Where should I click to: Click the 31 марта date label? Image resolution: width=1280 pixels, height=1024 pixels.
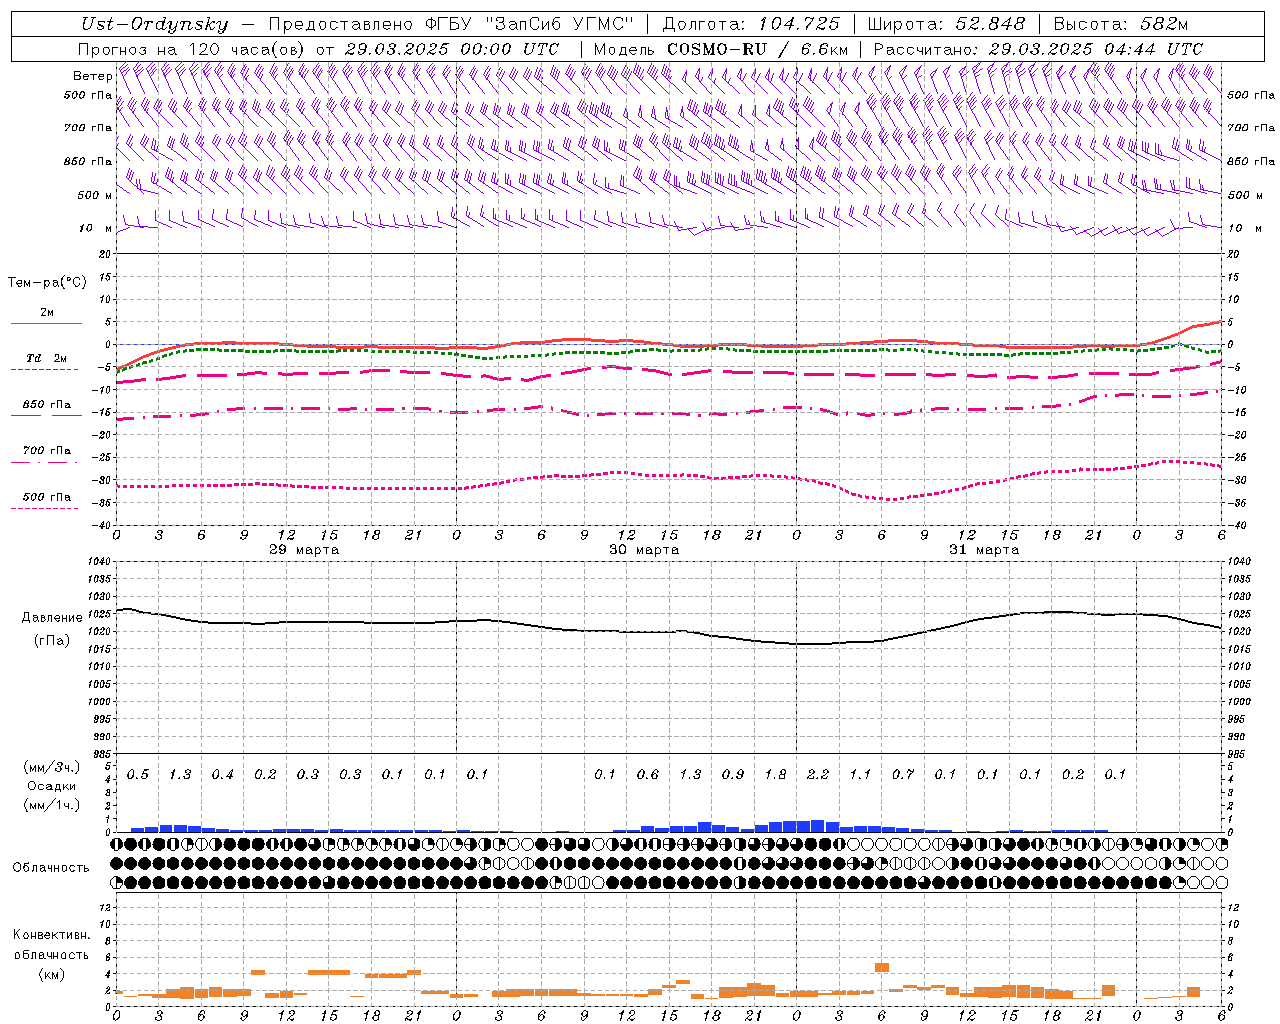click(985, 549)
